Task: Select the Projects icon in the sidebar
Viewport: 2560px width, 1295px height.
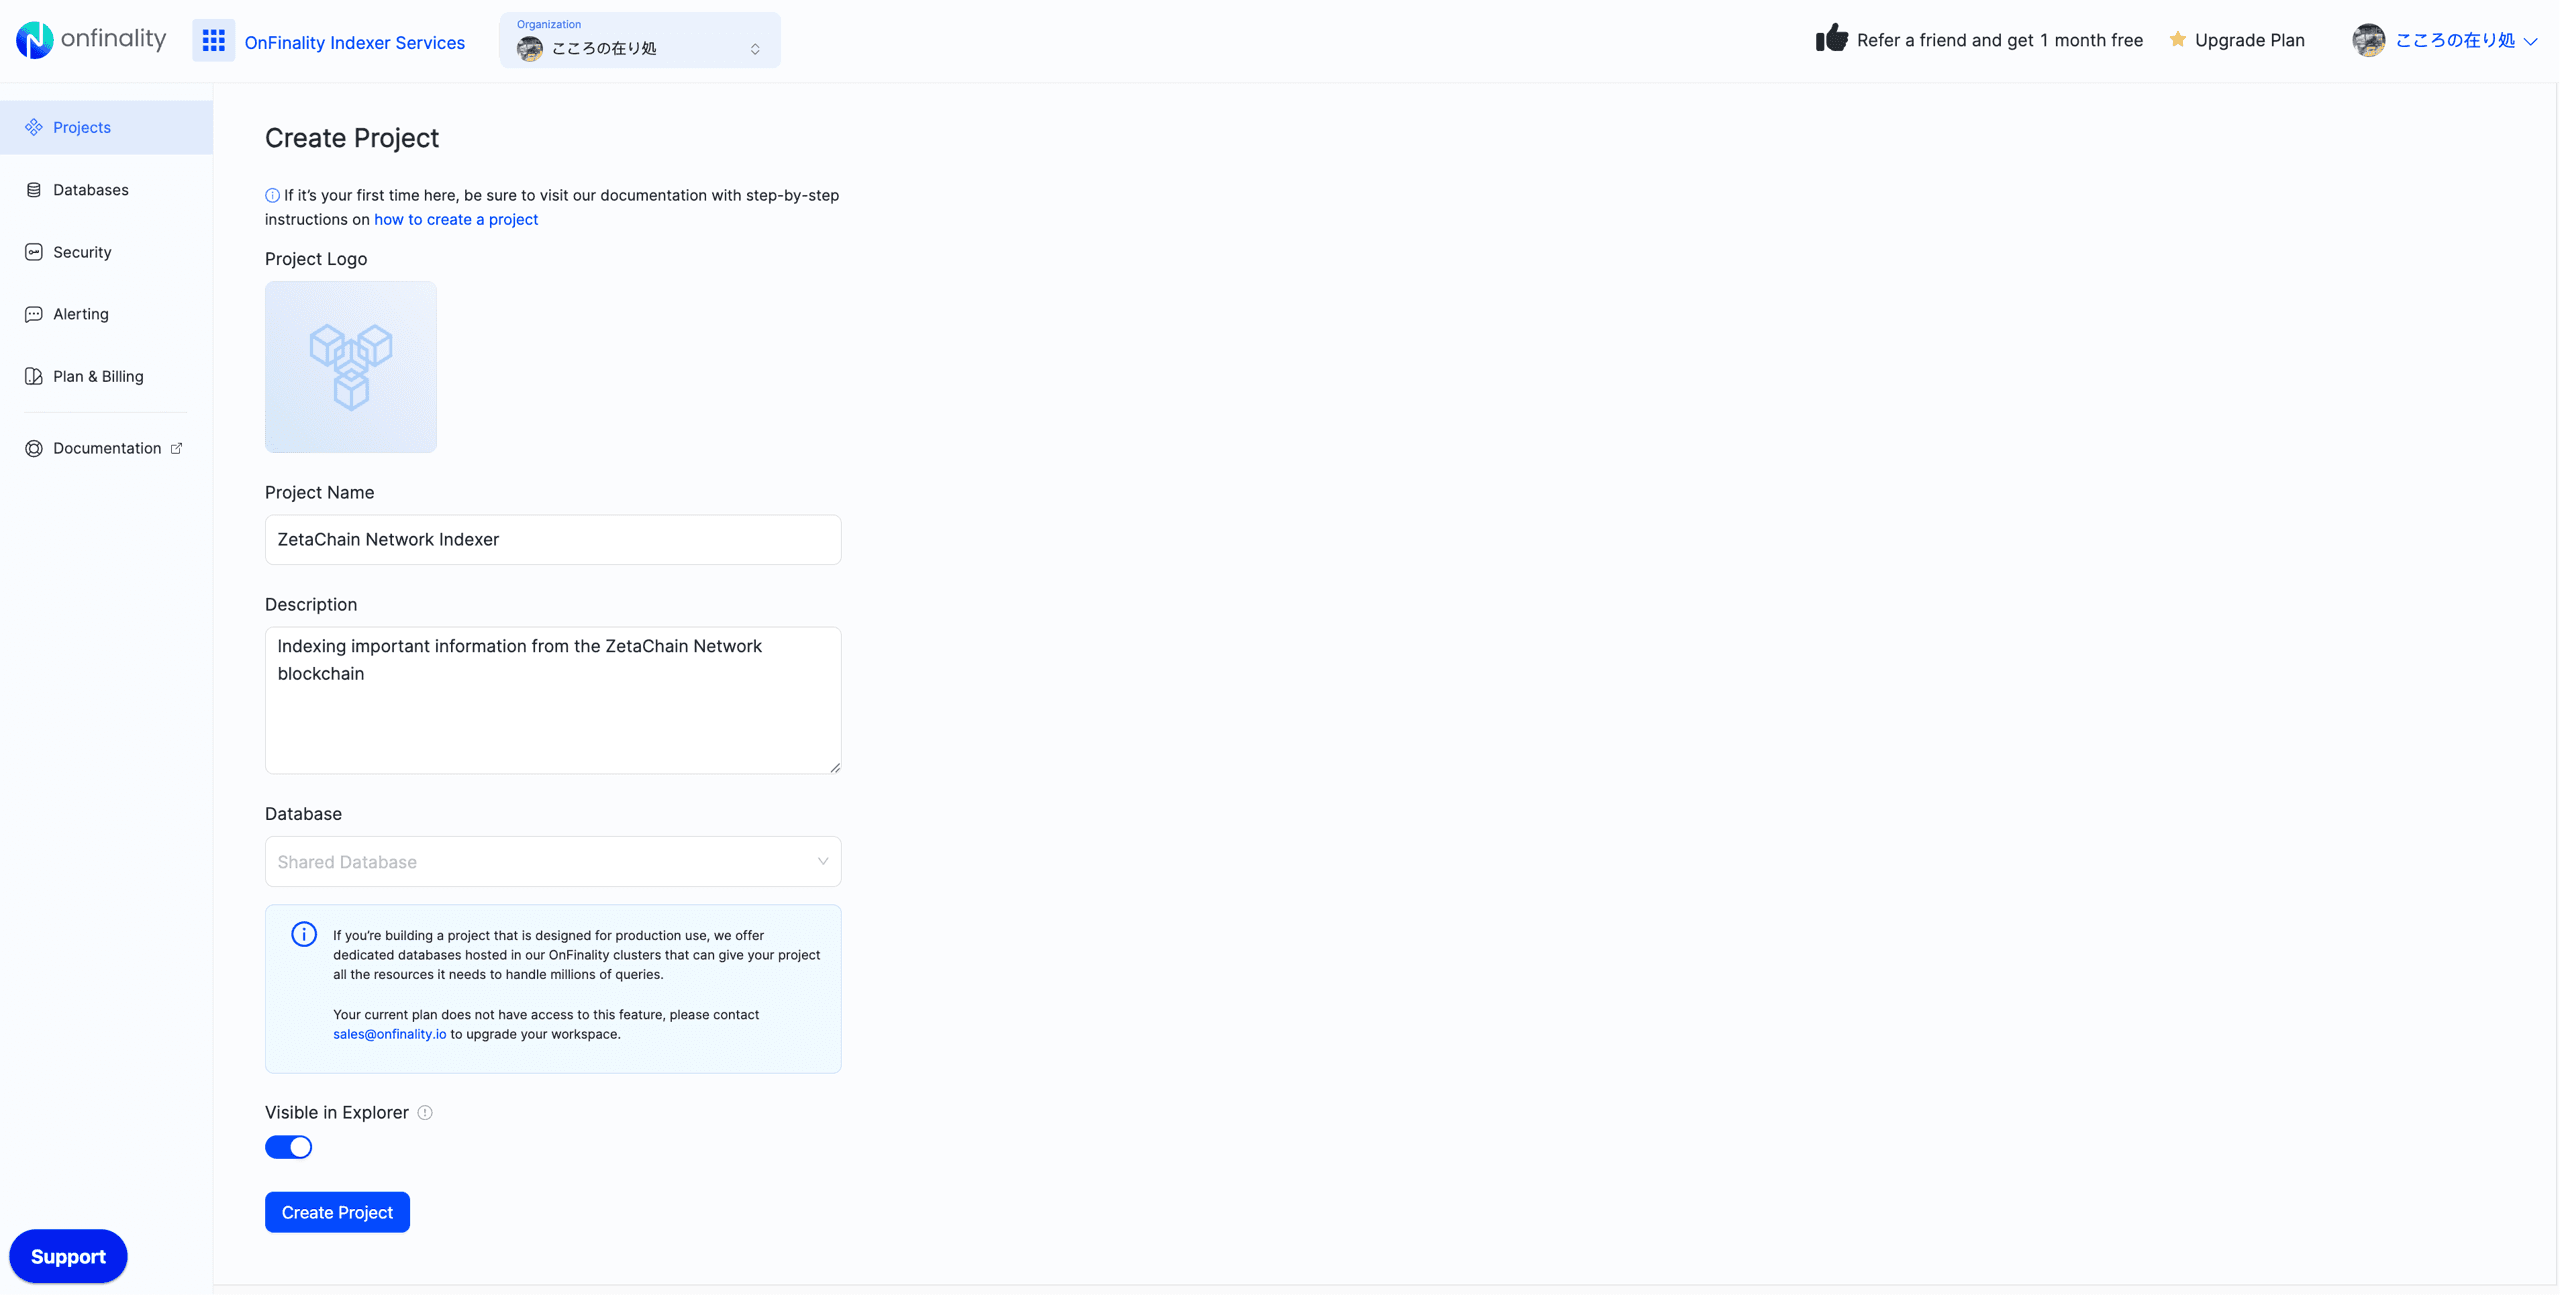Action: (34, 127)
